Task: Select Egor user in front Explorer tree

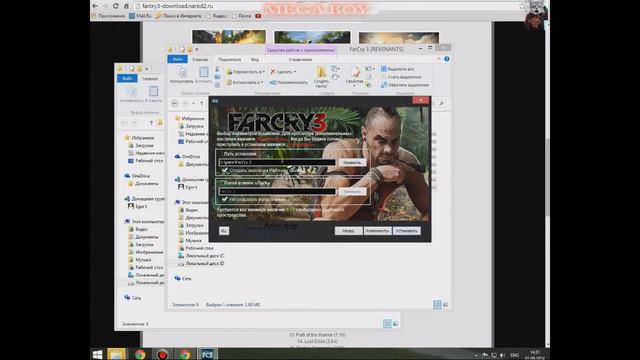Action: [x=188, y=187]
